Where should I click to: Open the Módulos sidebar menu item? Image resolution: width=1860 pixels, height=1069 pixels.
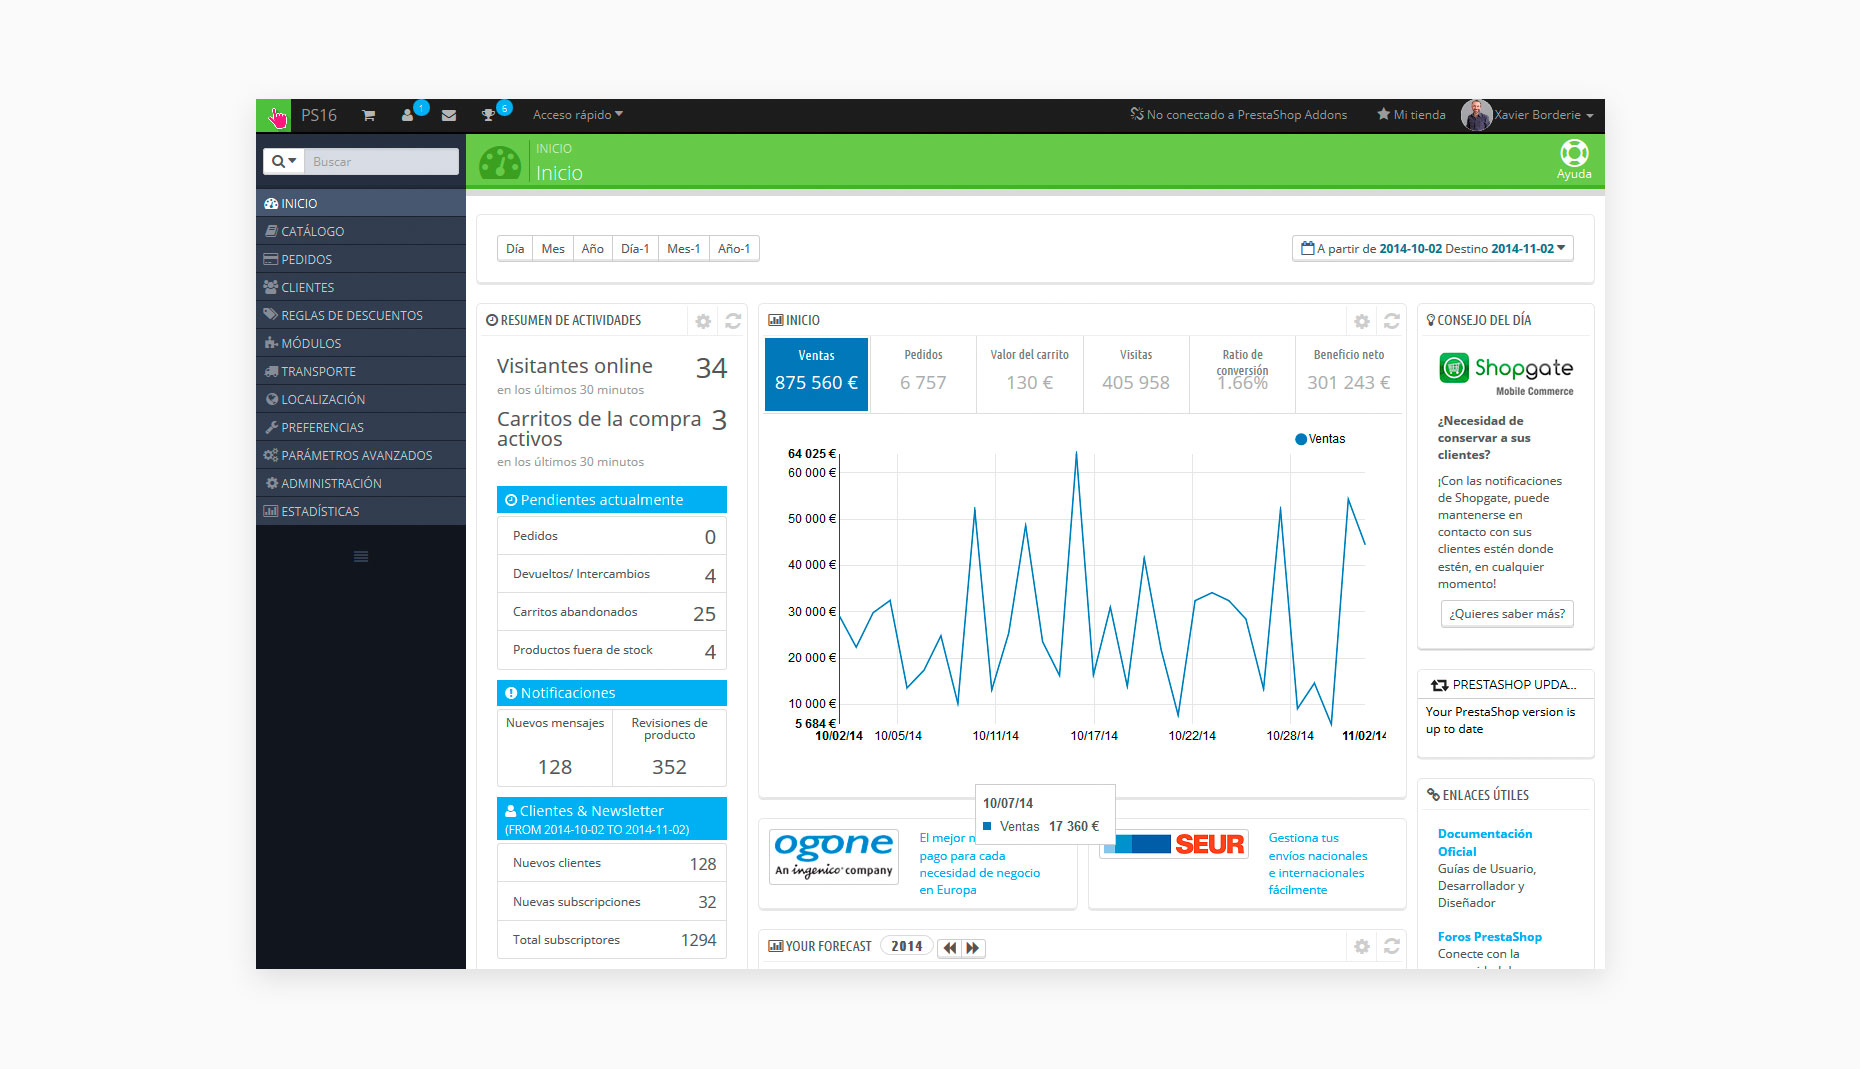pos(361,343)
